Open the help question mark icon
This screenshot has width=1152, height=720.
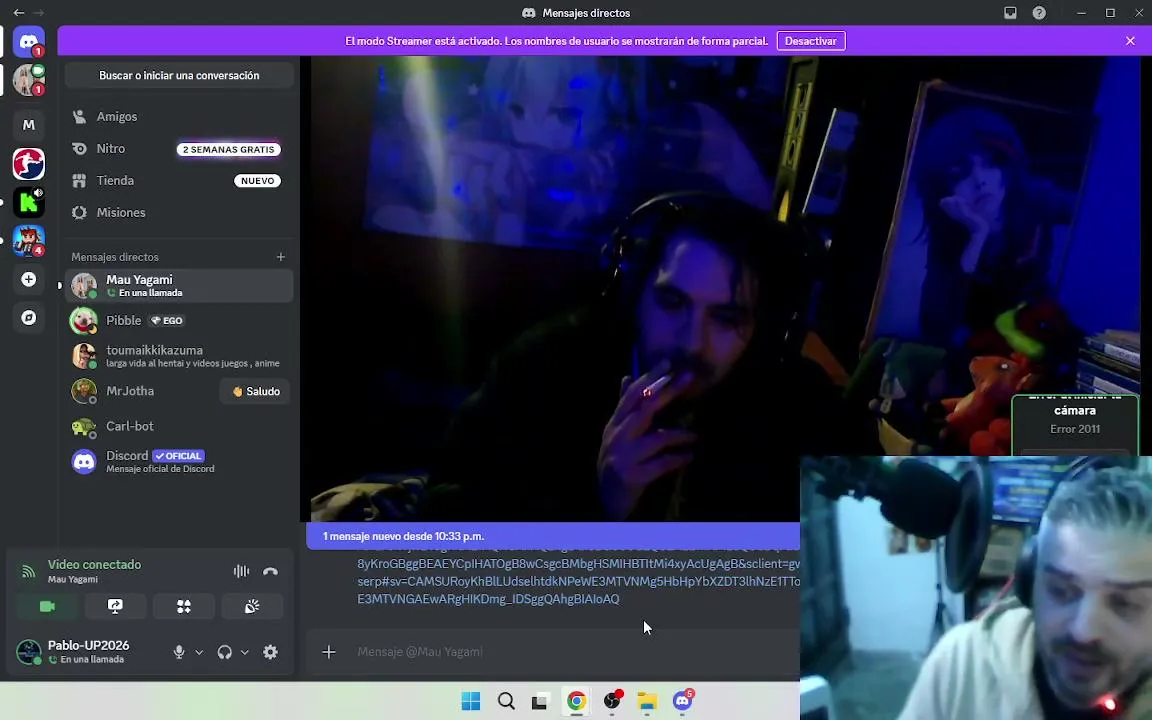pyautogui.click(x=1039, y=12)
